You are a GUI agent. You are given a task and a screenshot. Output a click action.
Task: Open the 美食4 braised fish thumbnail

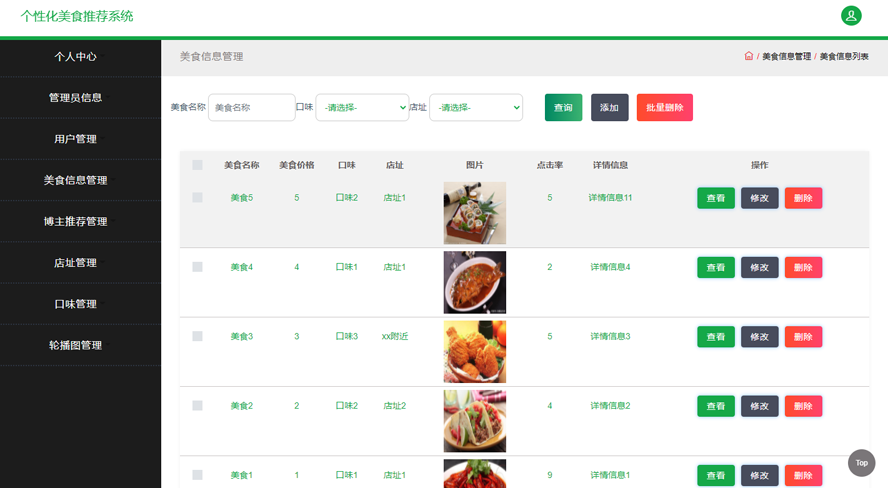(475, 282)
